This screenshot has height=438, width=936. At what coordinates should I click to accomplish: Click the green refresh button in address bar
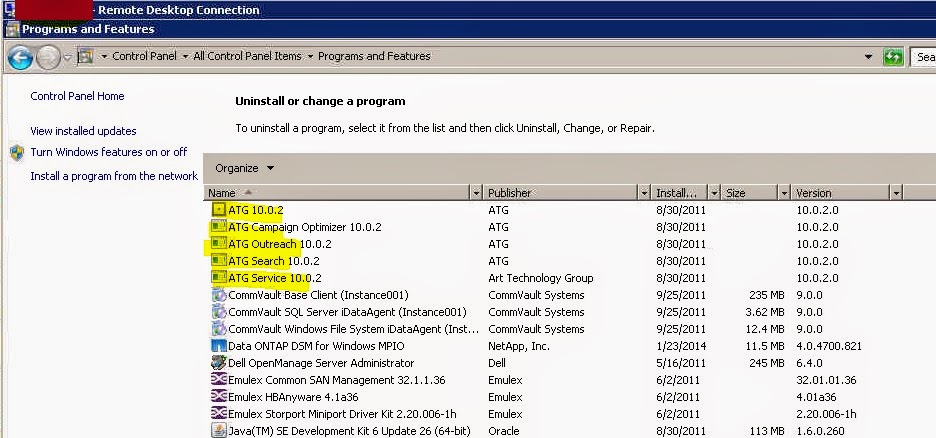(x=893, y=57)
